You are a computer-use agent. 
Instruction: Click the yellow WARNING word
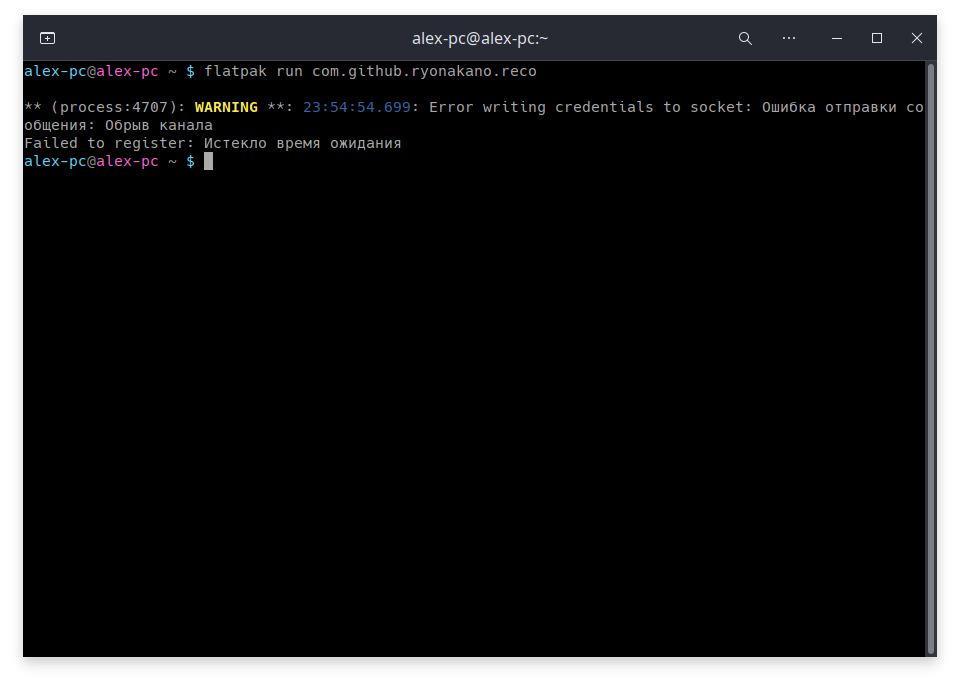[226, 107]
